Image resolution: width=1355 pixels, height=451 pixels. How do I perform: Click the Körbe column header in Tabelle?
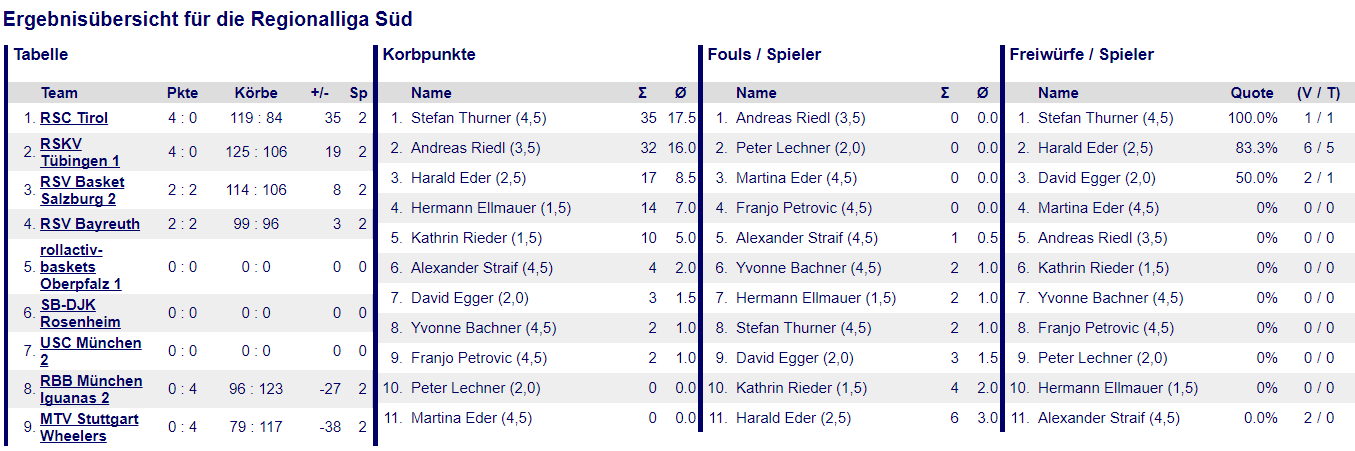256,93
